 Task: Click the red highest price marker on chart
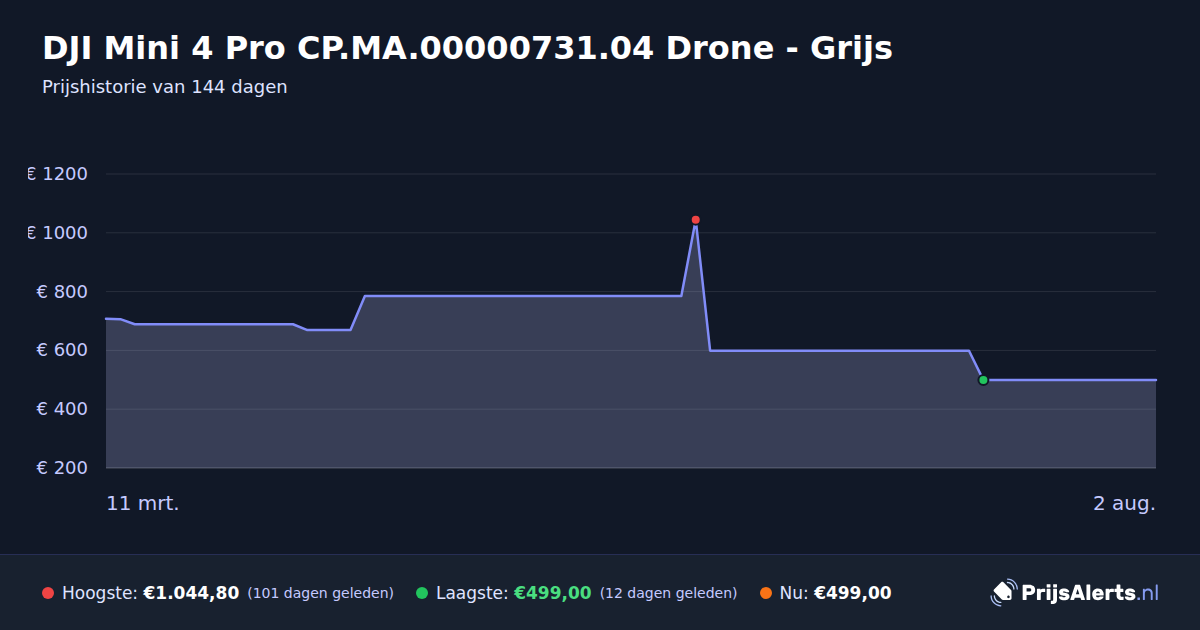[695, 220]
